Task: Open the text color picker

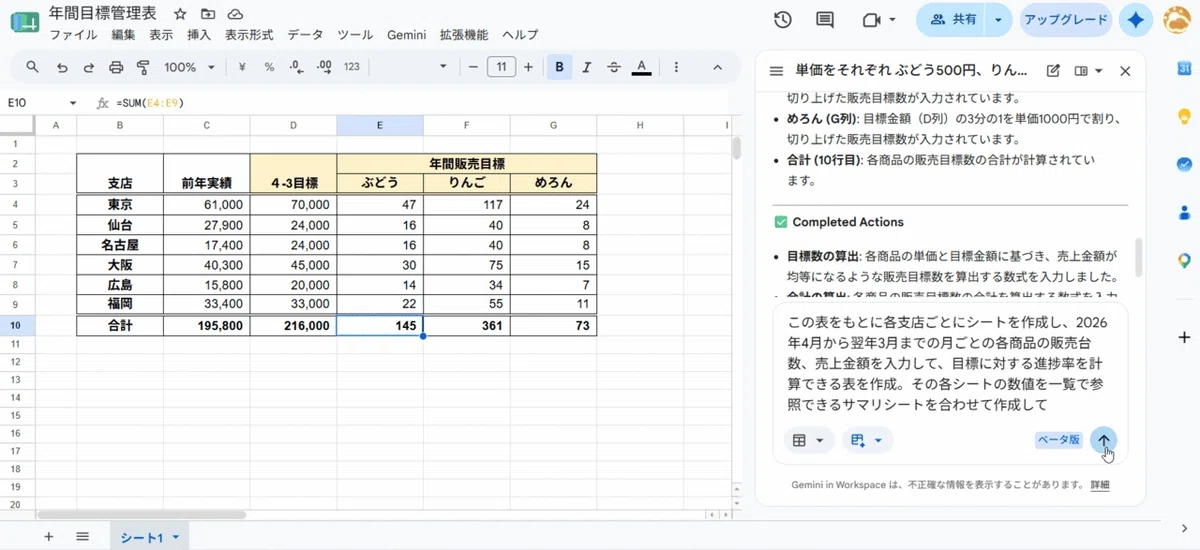Action: pos(641,68)
